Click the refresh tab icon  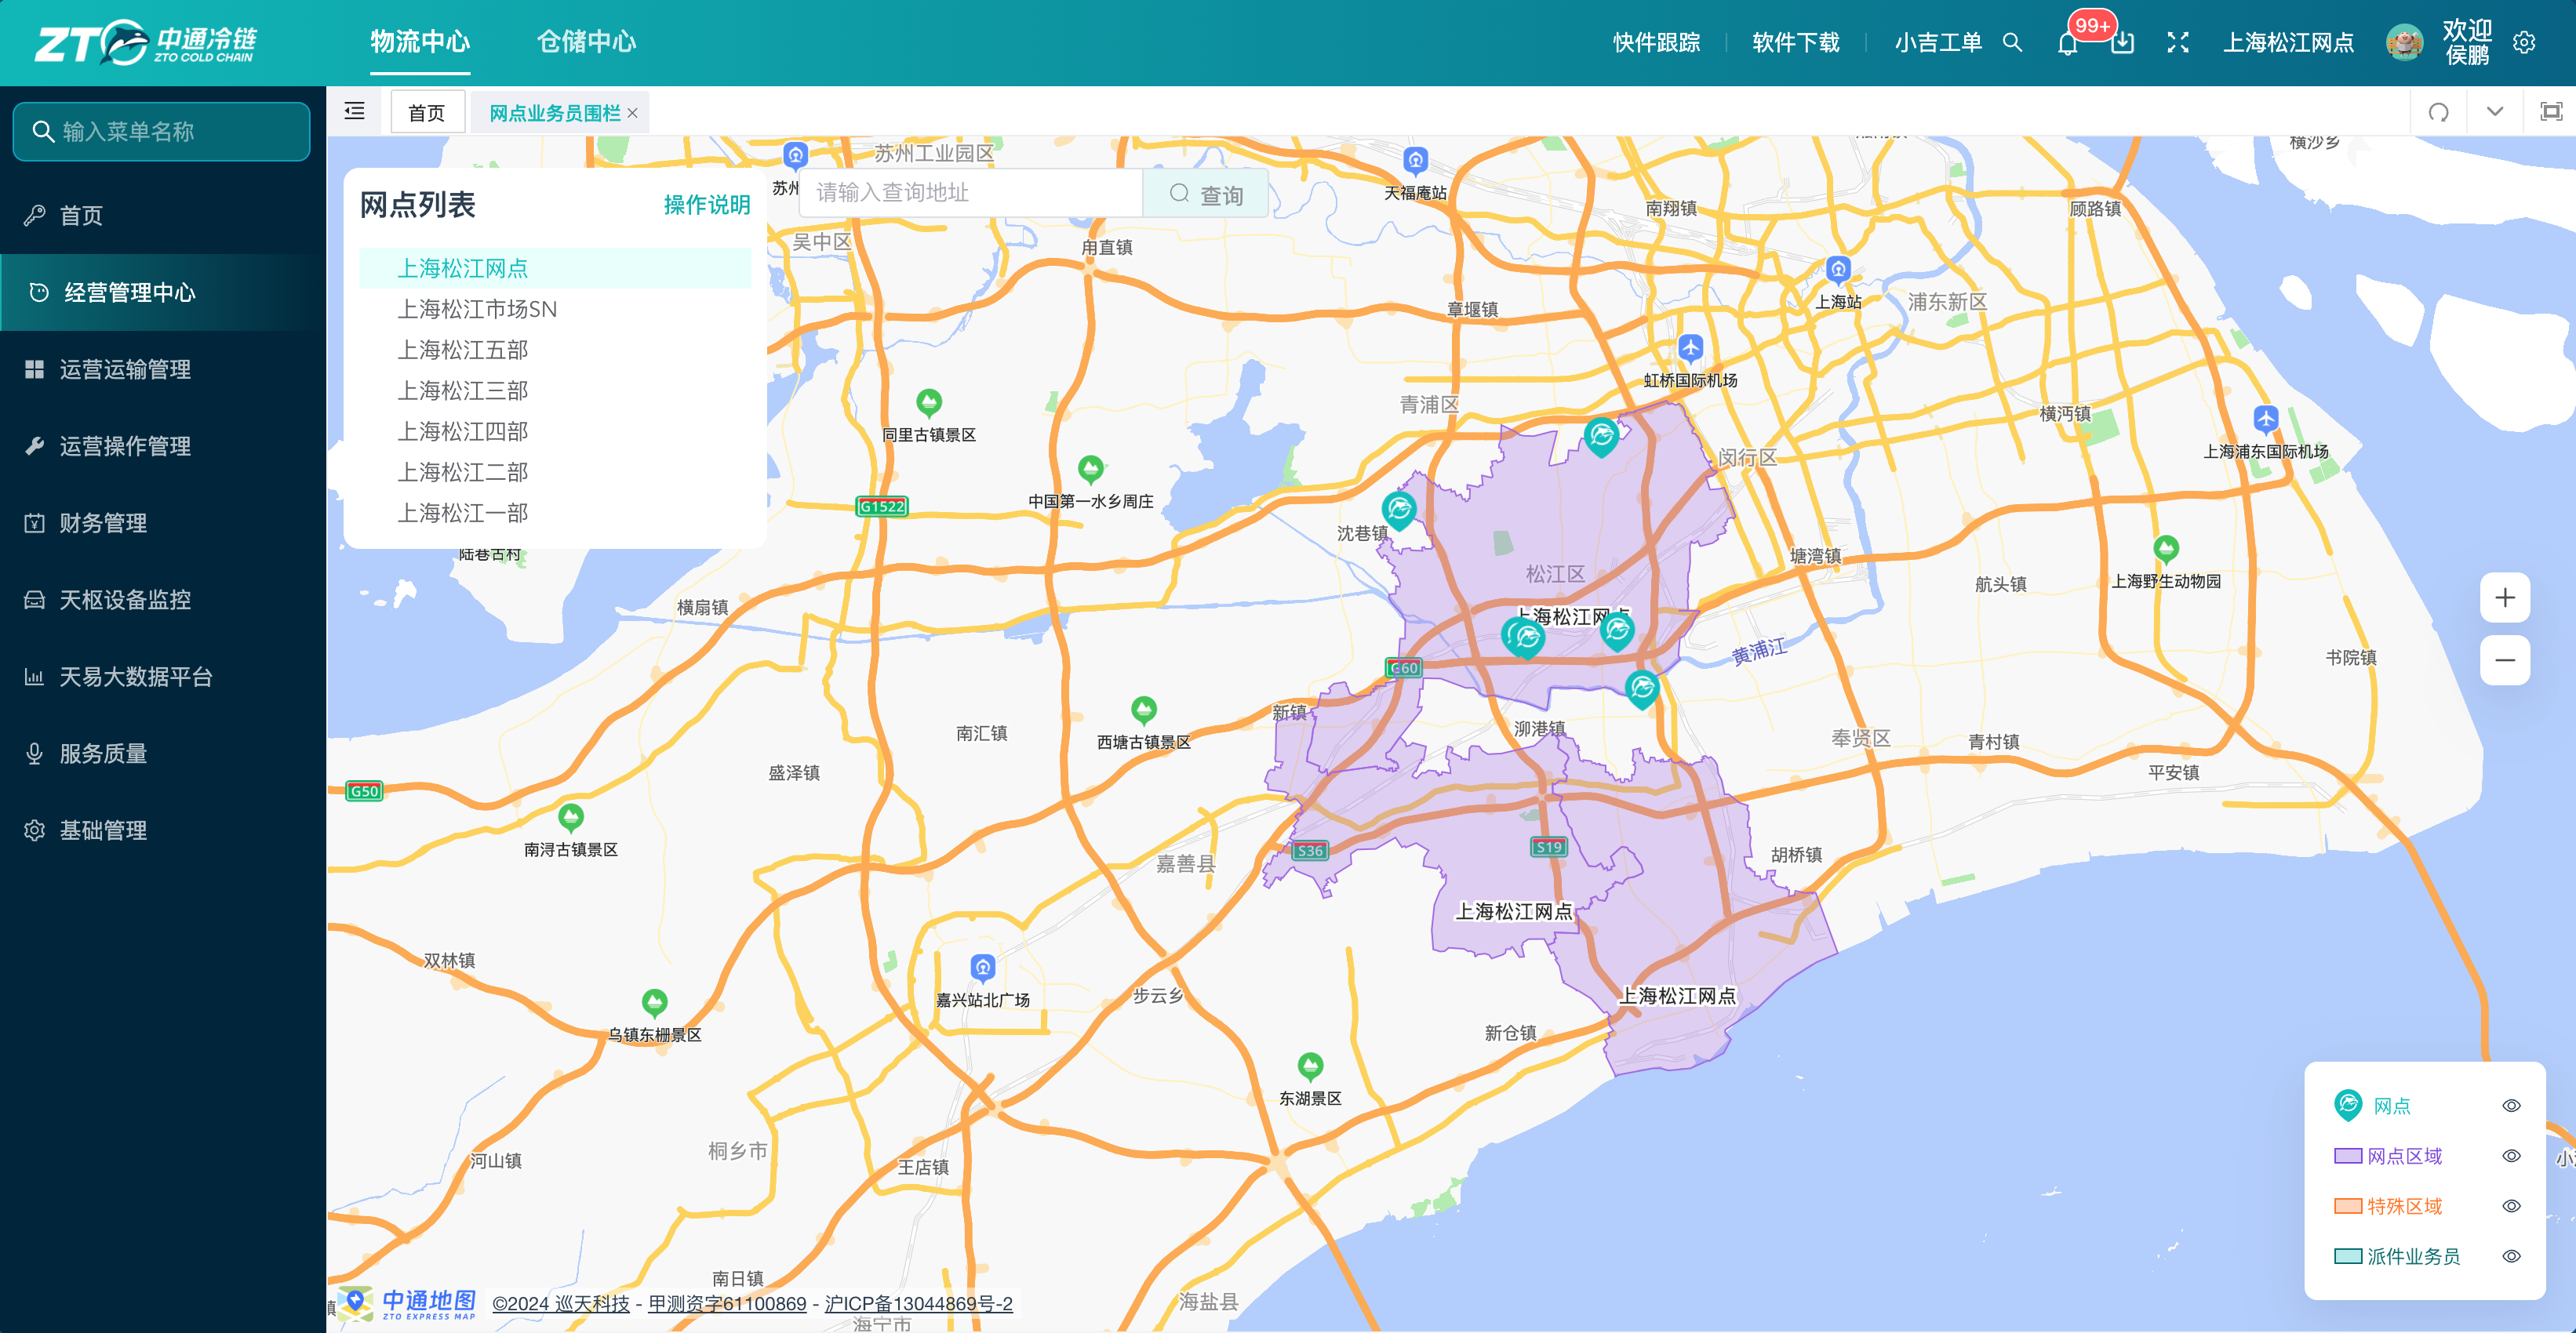[2438, 111]
